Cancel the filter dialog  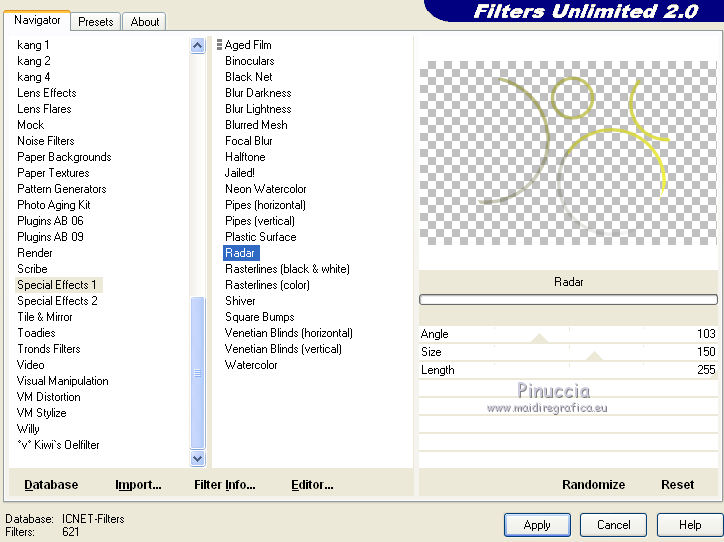tap(613, 525)
